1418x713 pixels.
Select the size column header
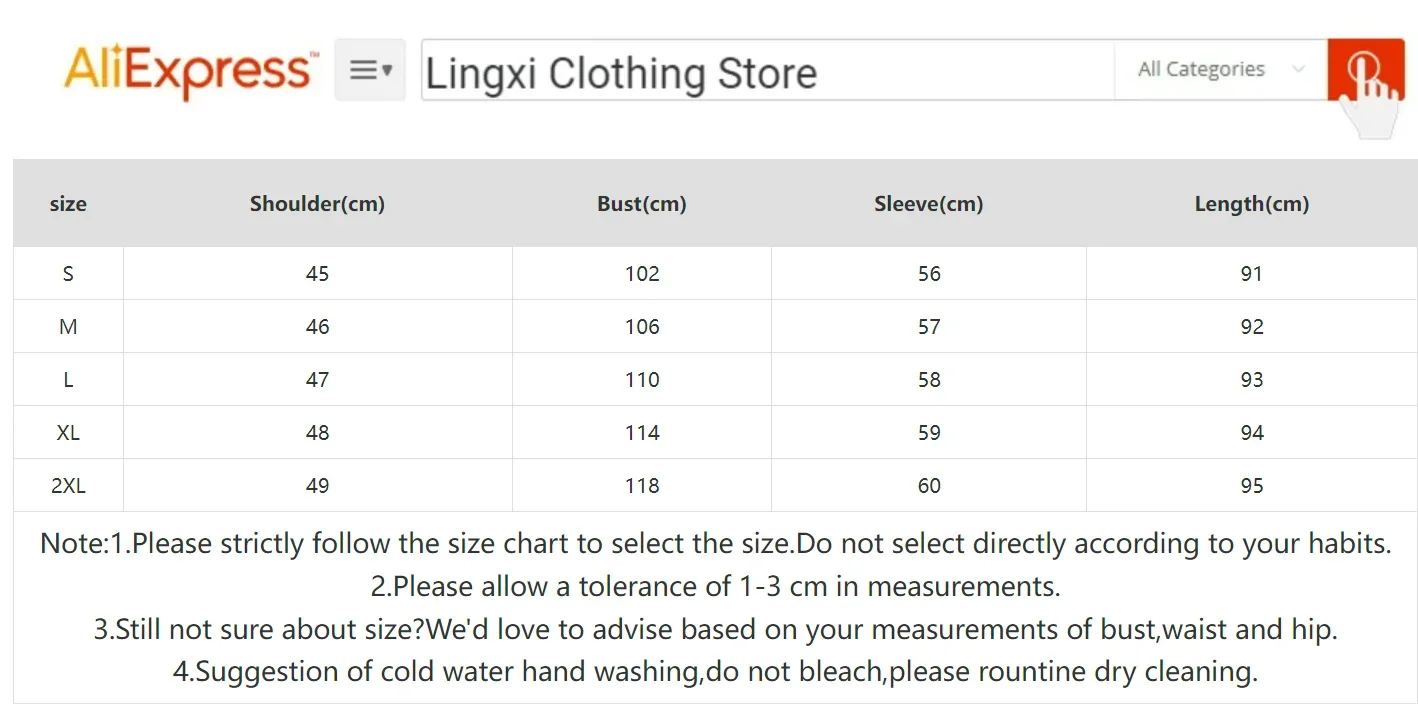tap(68, 204)
